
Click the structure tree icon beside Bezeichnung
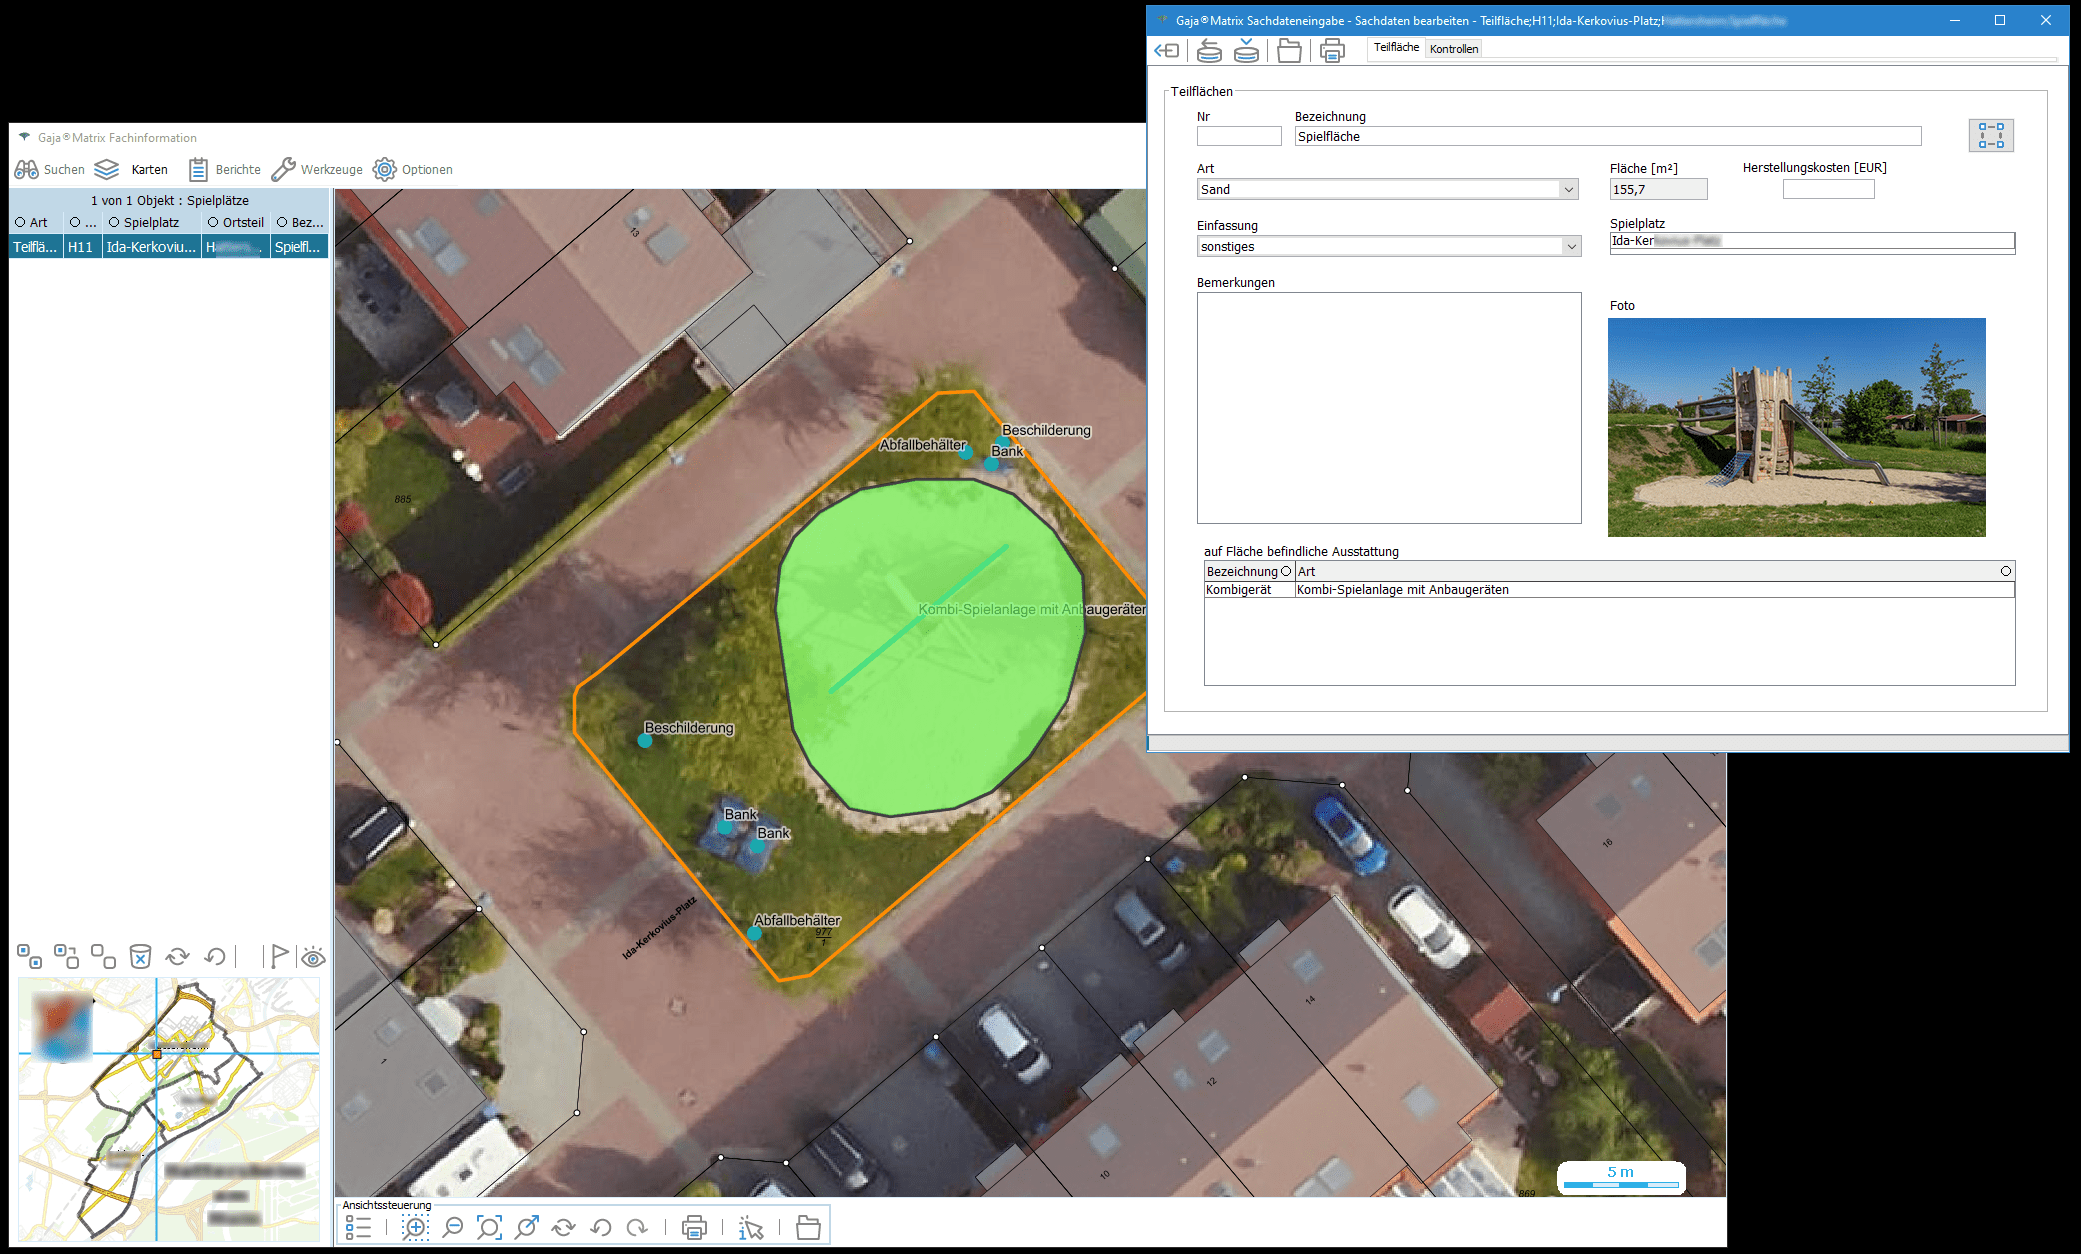(1990, 136)
